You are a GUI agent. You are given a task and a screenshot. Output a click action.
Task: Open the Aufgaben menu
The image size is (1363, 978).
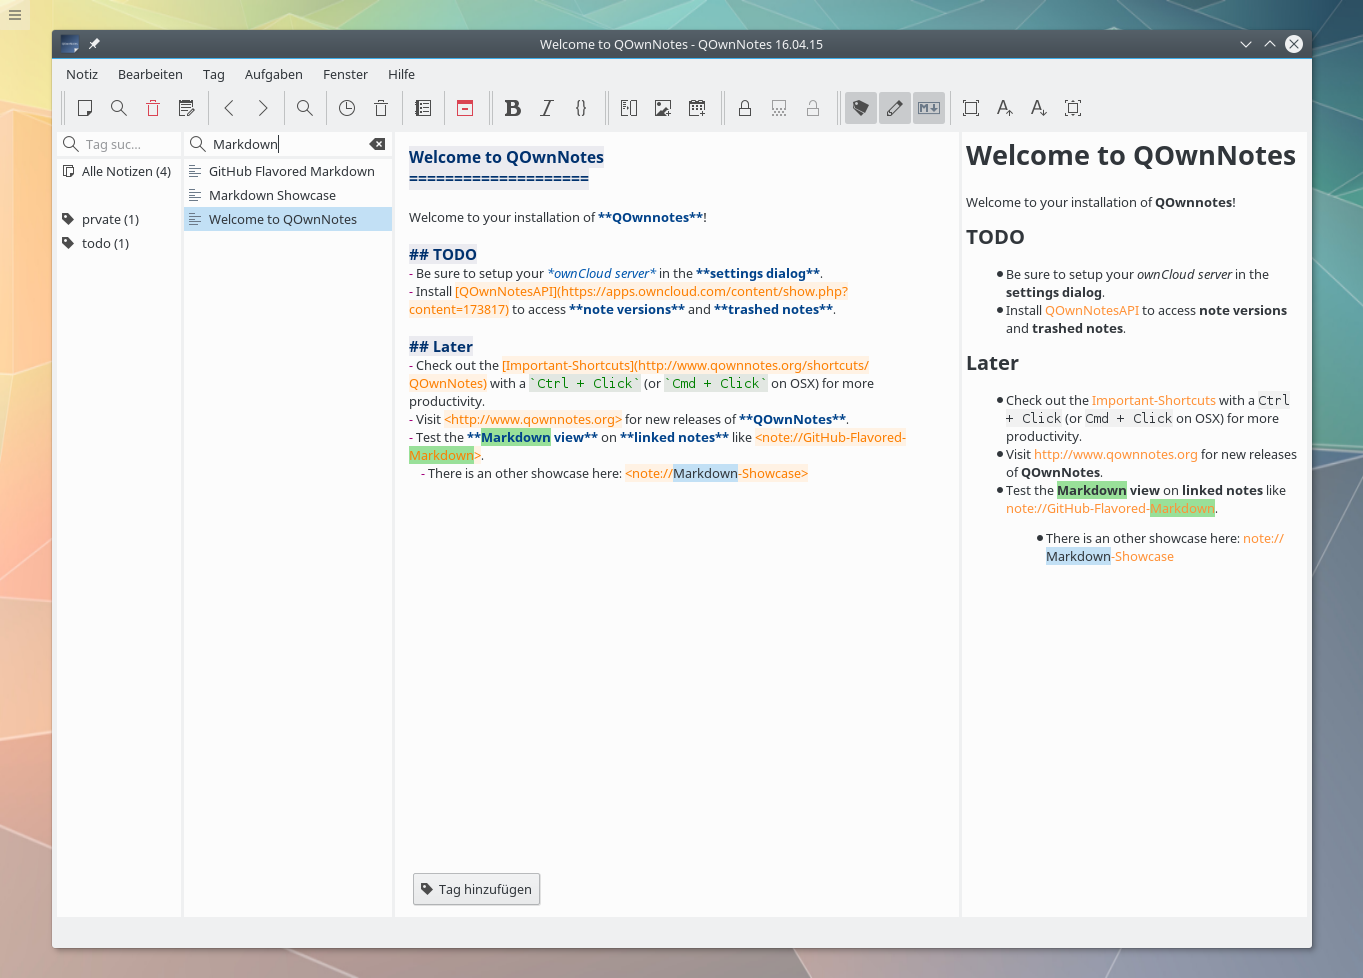click(273, 74)
